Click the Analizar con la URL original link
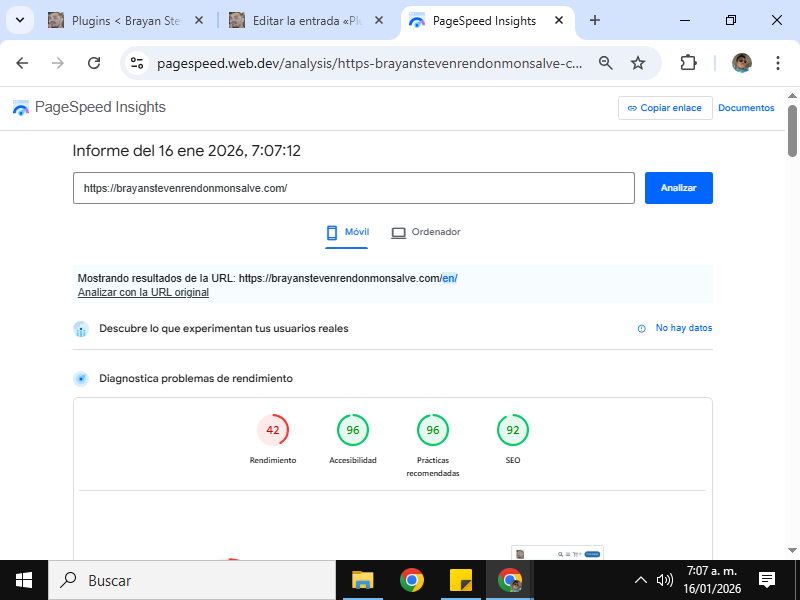The height and width of the screenshot is (600, 800). (x=143, y=293)
